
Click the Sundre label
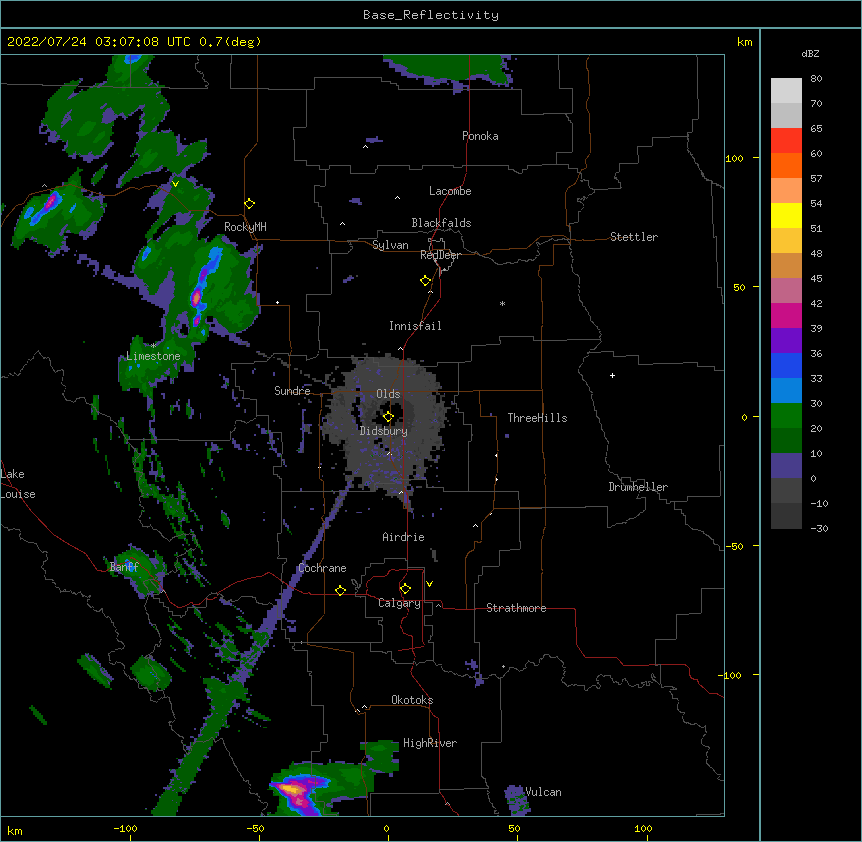[292, 391]
